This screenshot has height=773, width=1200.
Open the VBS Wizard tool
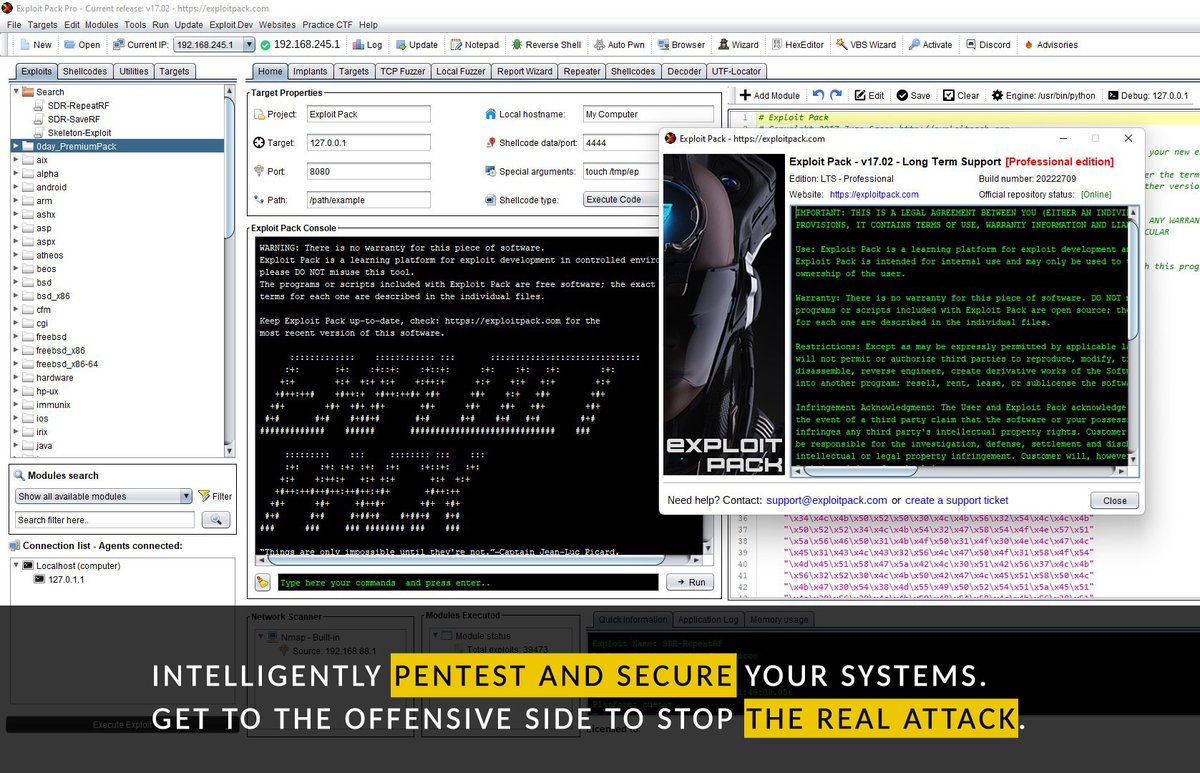(865, 44)
